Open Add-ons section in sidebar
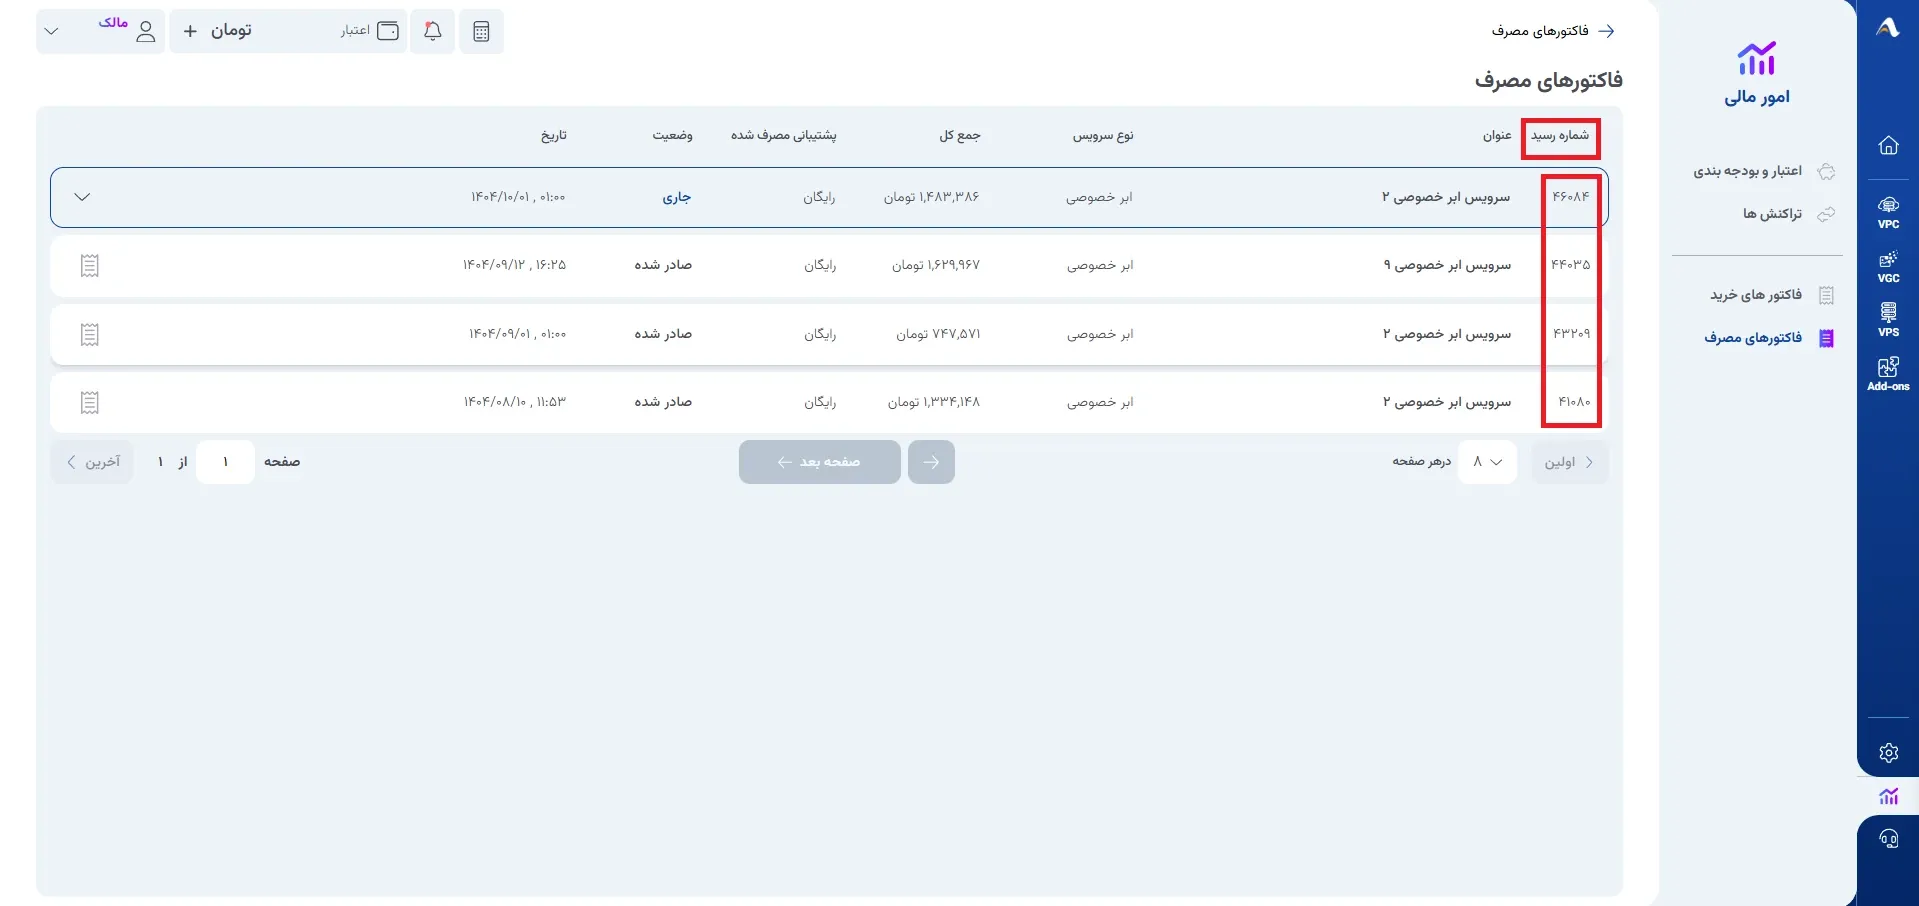Viewport: 1919px width, 906px height. (1888, 374)
